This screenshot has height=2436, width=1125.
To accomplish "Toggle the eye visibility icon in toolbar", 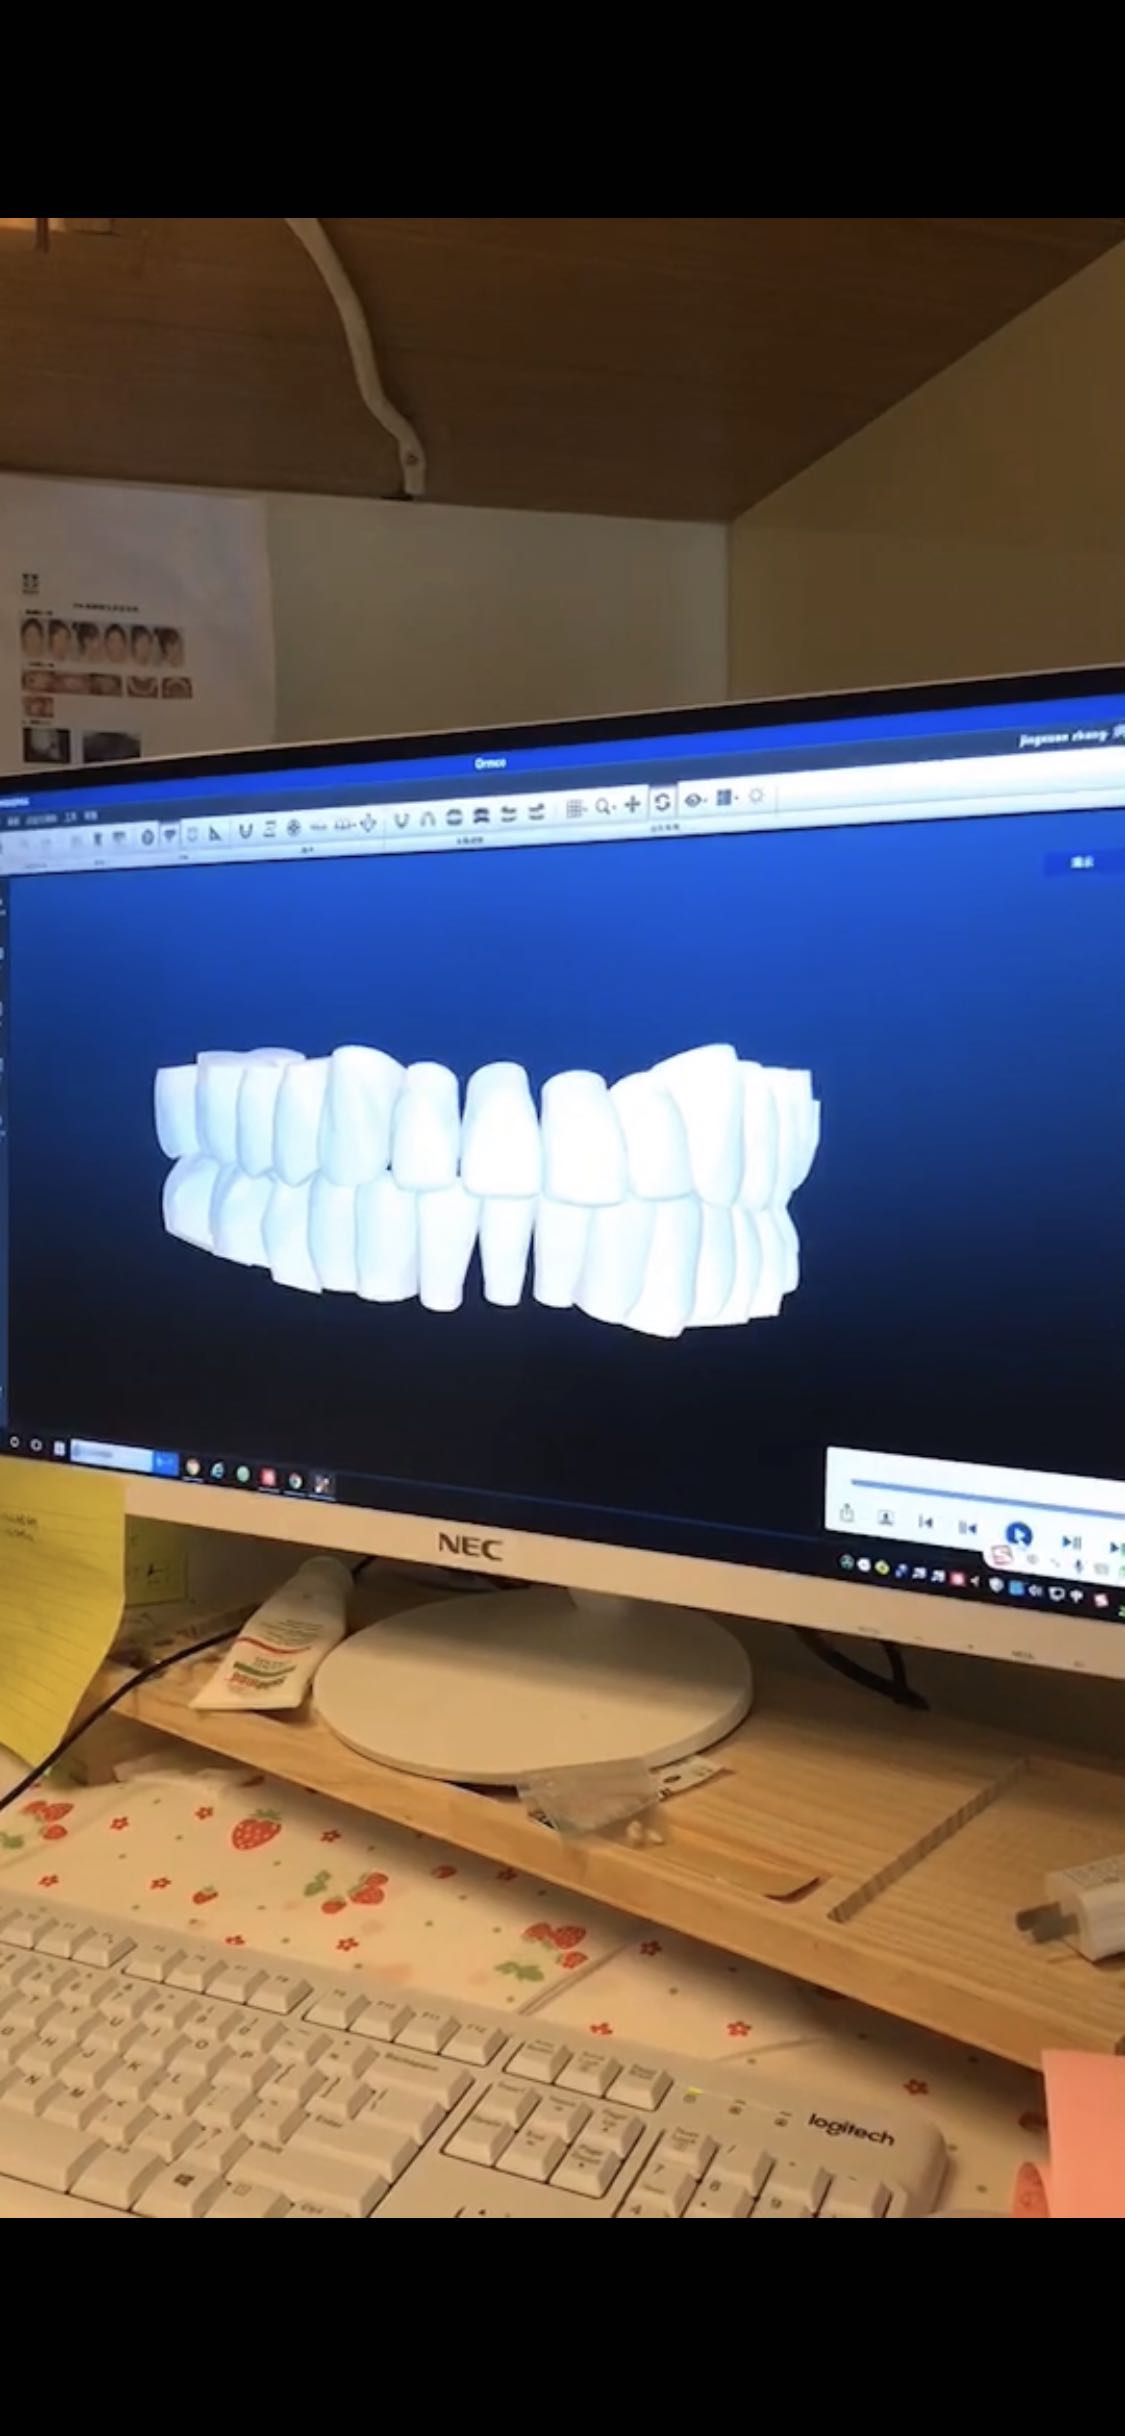I will (693, 801).
